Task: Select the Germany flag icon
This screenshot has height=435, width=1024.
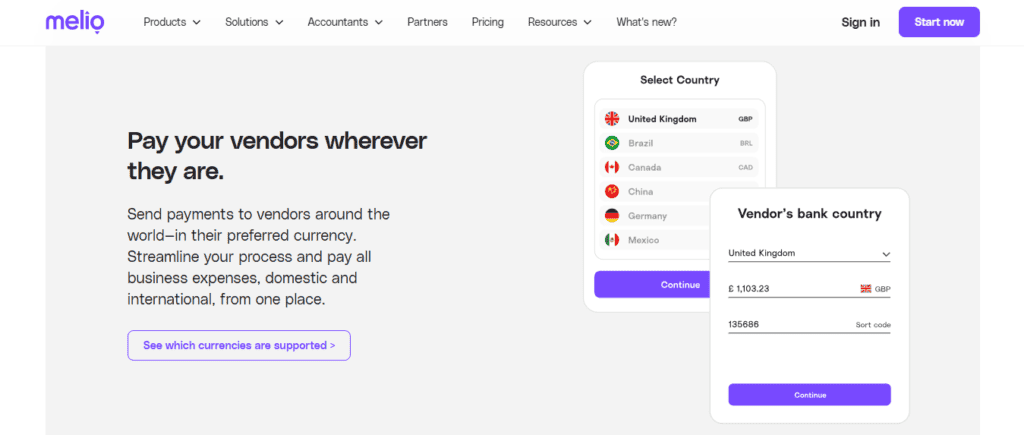Action: (x=612, y=216)
